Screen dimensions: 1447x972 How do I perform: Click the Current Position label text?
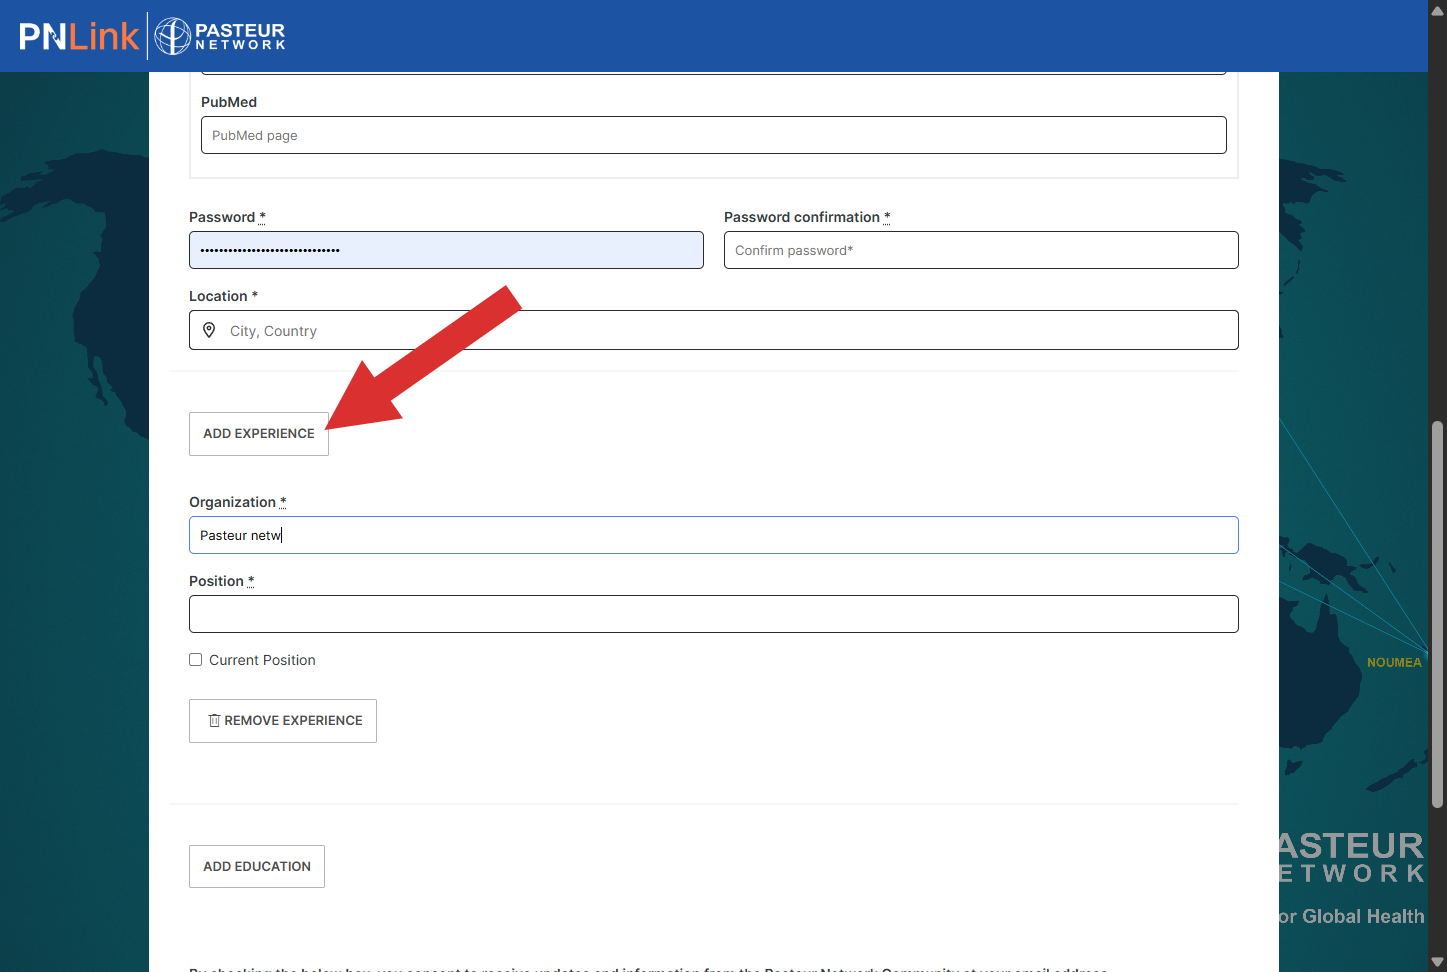point(262,660)
